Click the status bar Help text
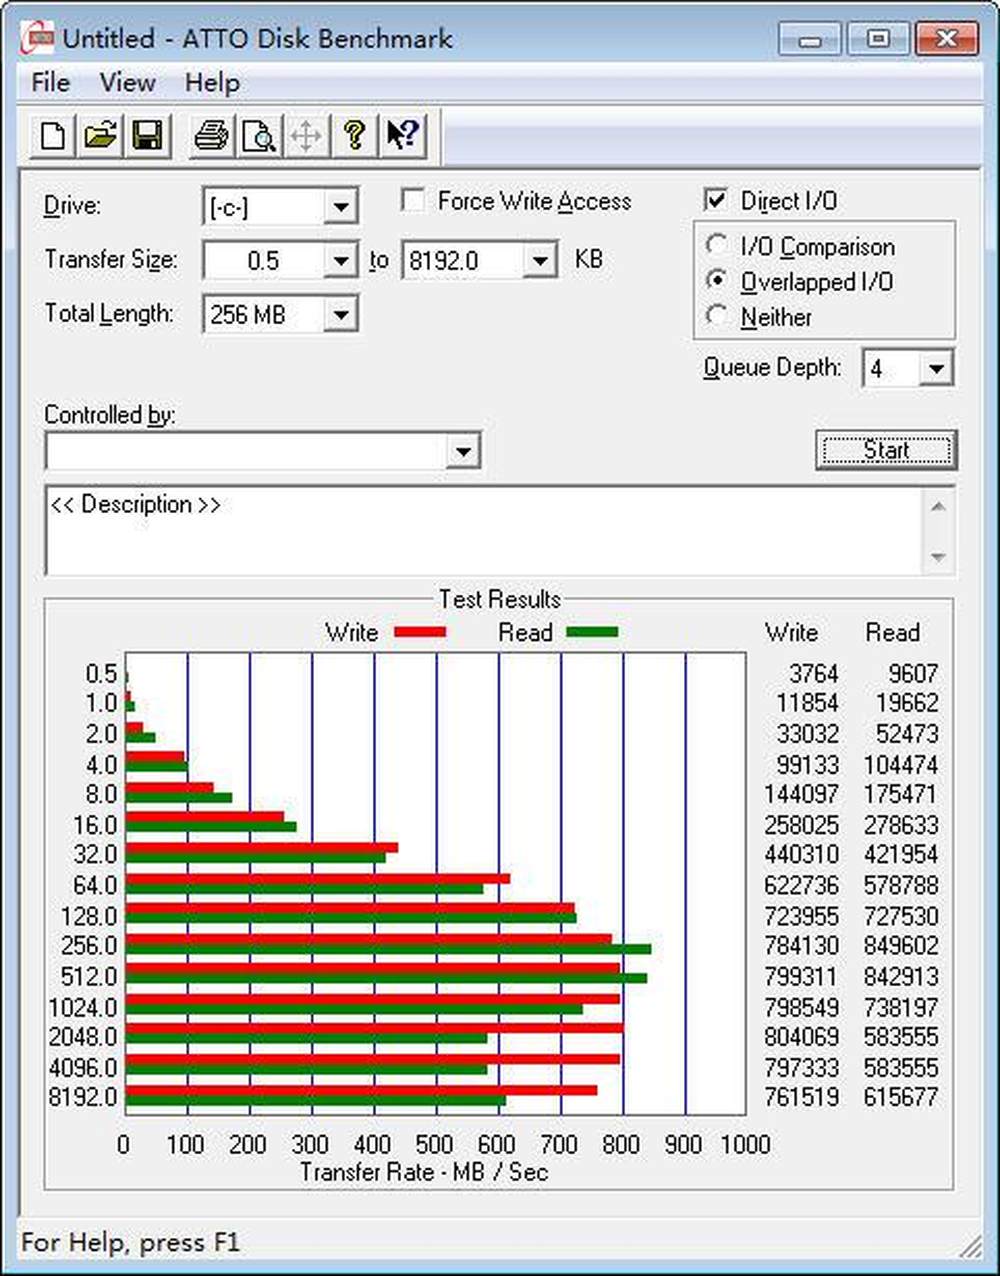The height and width of the screenshot is (1276, 1000). coord(131,1243)
